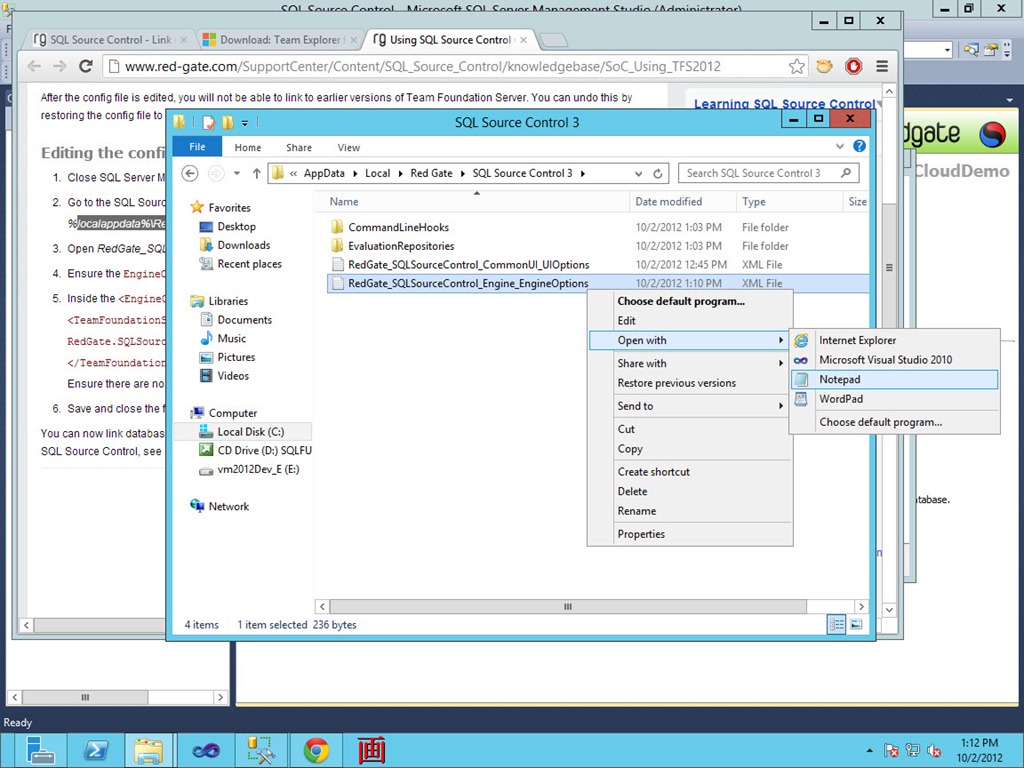Click the Search SQL Source Control 3 box
The width and height of the screenshot is (1024, 768).
tap(769, 173)
